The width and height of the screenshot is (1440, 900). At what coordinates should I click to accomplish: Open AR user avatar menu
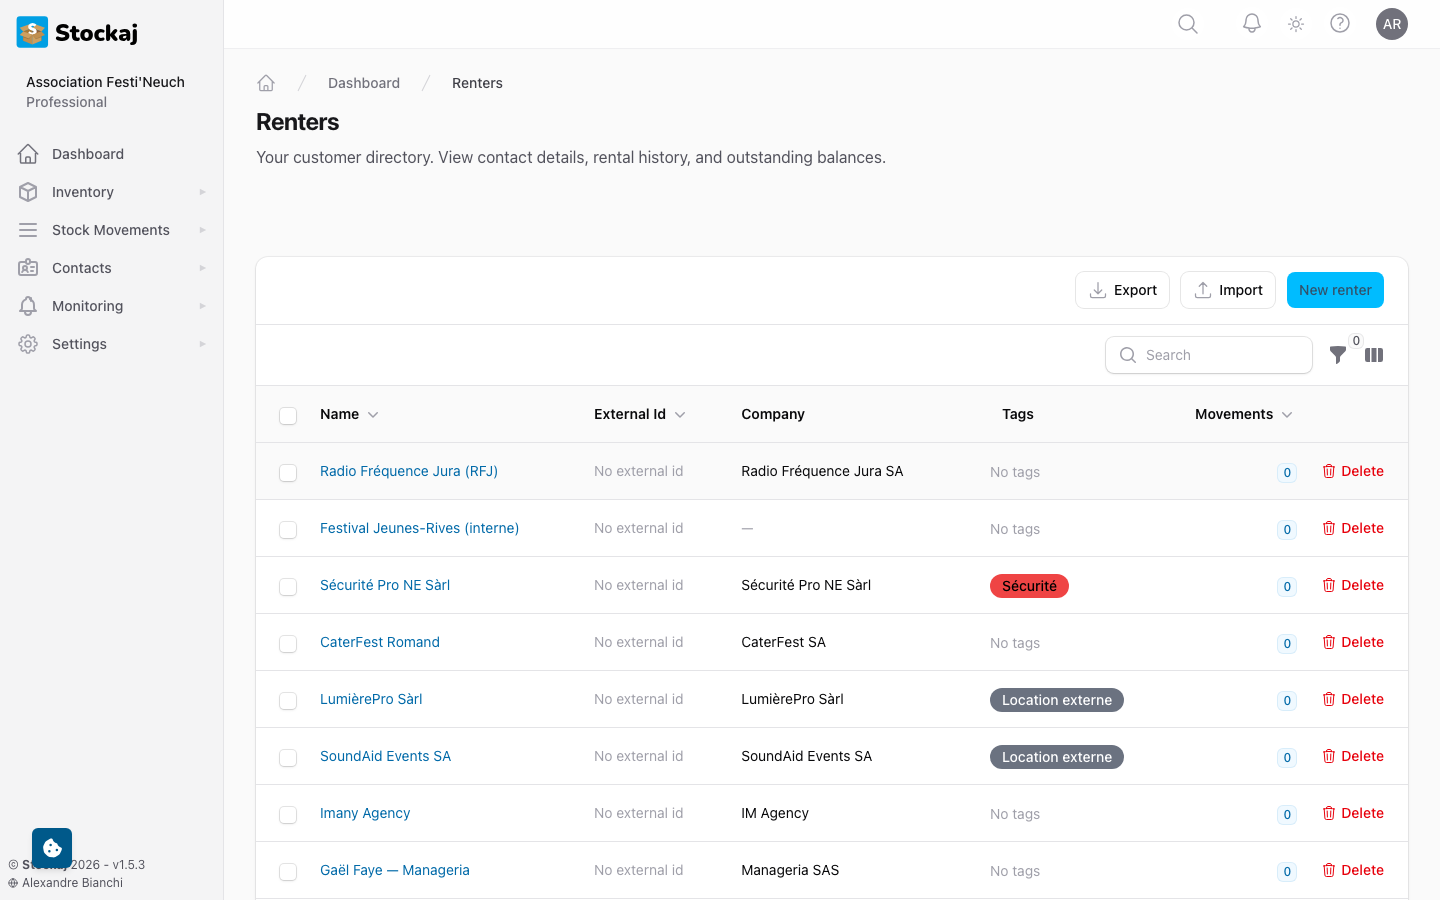pyautogui.click(x=1392, y=24)
